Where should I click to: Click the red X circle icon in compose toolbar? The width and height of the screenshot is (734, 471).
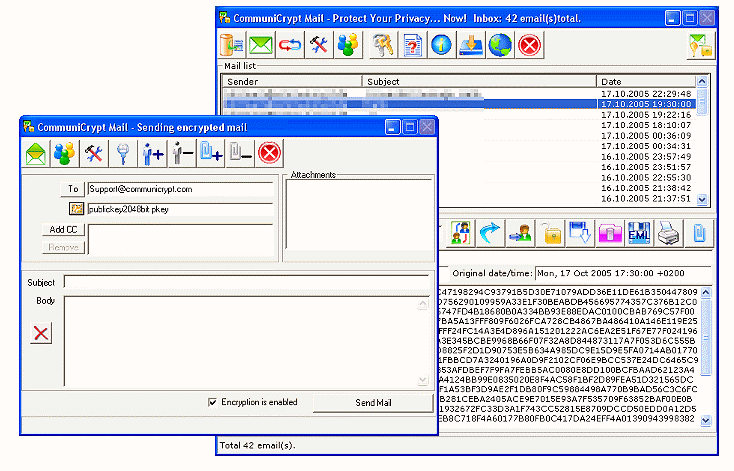pos(270,153)
